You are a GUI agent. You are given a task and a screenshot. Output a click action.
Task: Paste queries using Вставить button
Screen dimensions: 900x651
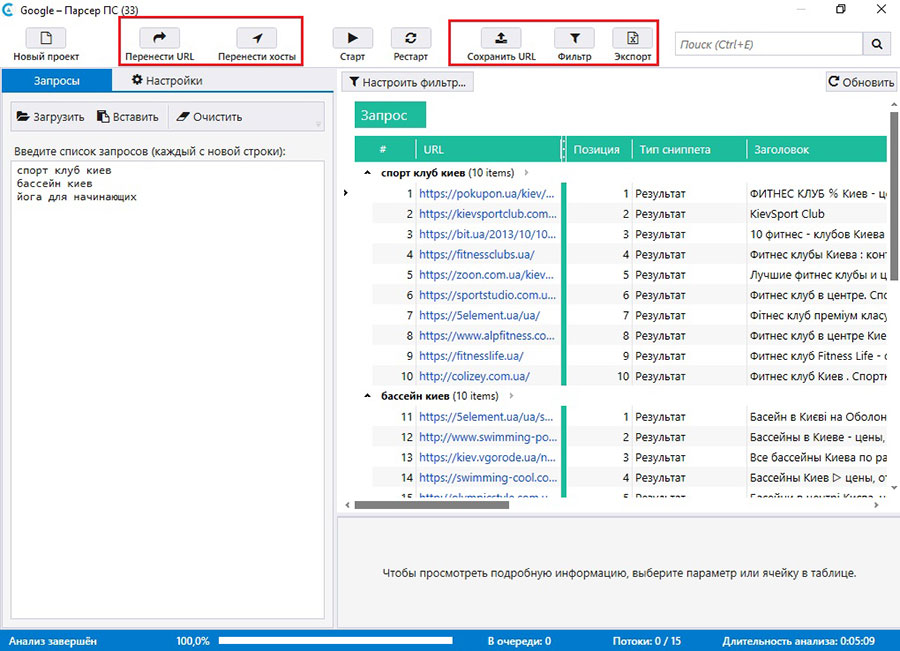coord(127,117)
